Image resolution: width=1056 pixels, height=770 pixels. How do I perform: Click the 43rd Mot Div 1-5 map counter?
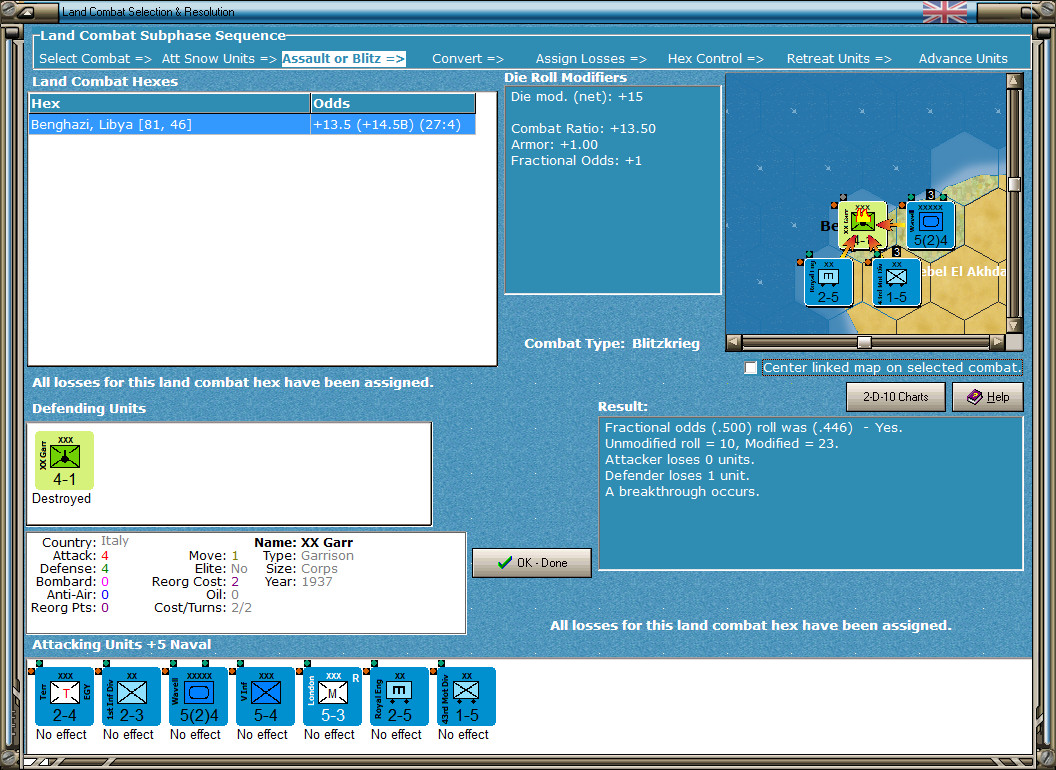(x=896, y=282)
